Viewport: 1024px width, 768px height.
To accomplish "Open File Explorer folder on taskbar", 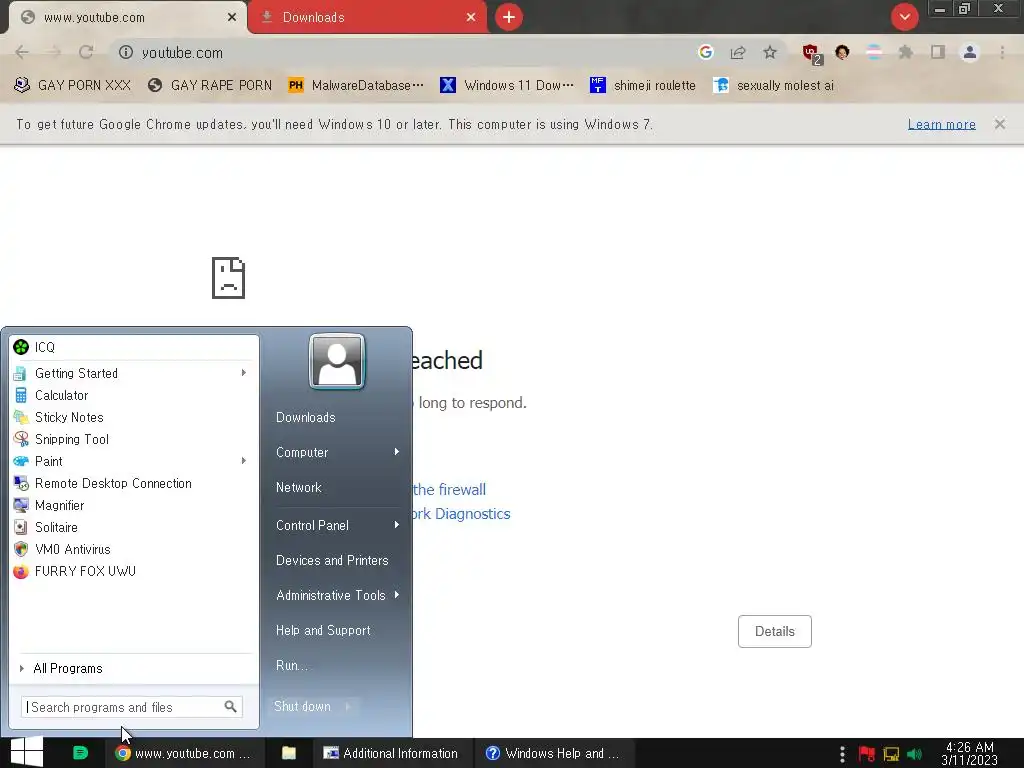I will (289, 753).
